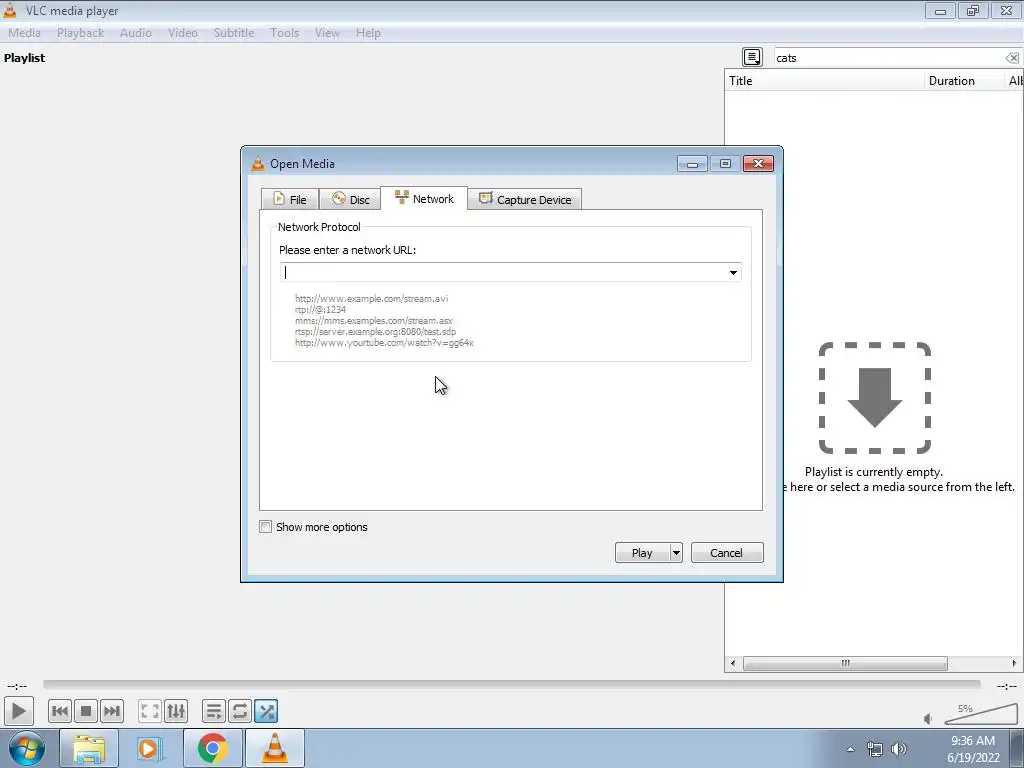Toggle loop repeat mode
This screenshot has height=768, width=1024.
click(x=240, y=711)
